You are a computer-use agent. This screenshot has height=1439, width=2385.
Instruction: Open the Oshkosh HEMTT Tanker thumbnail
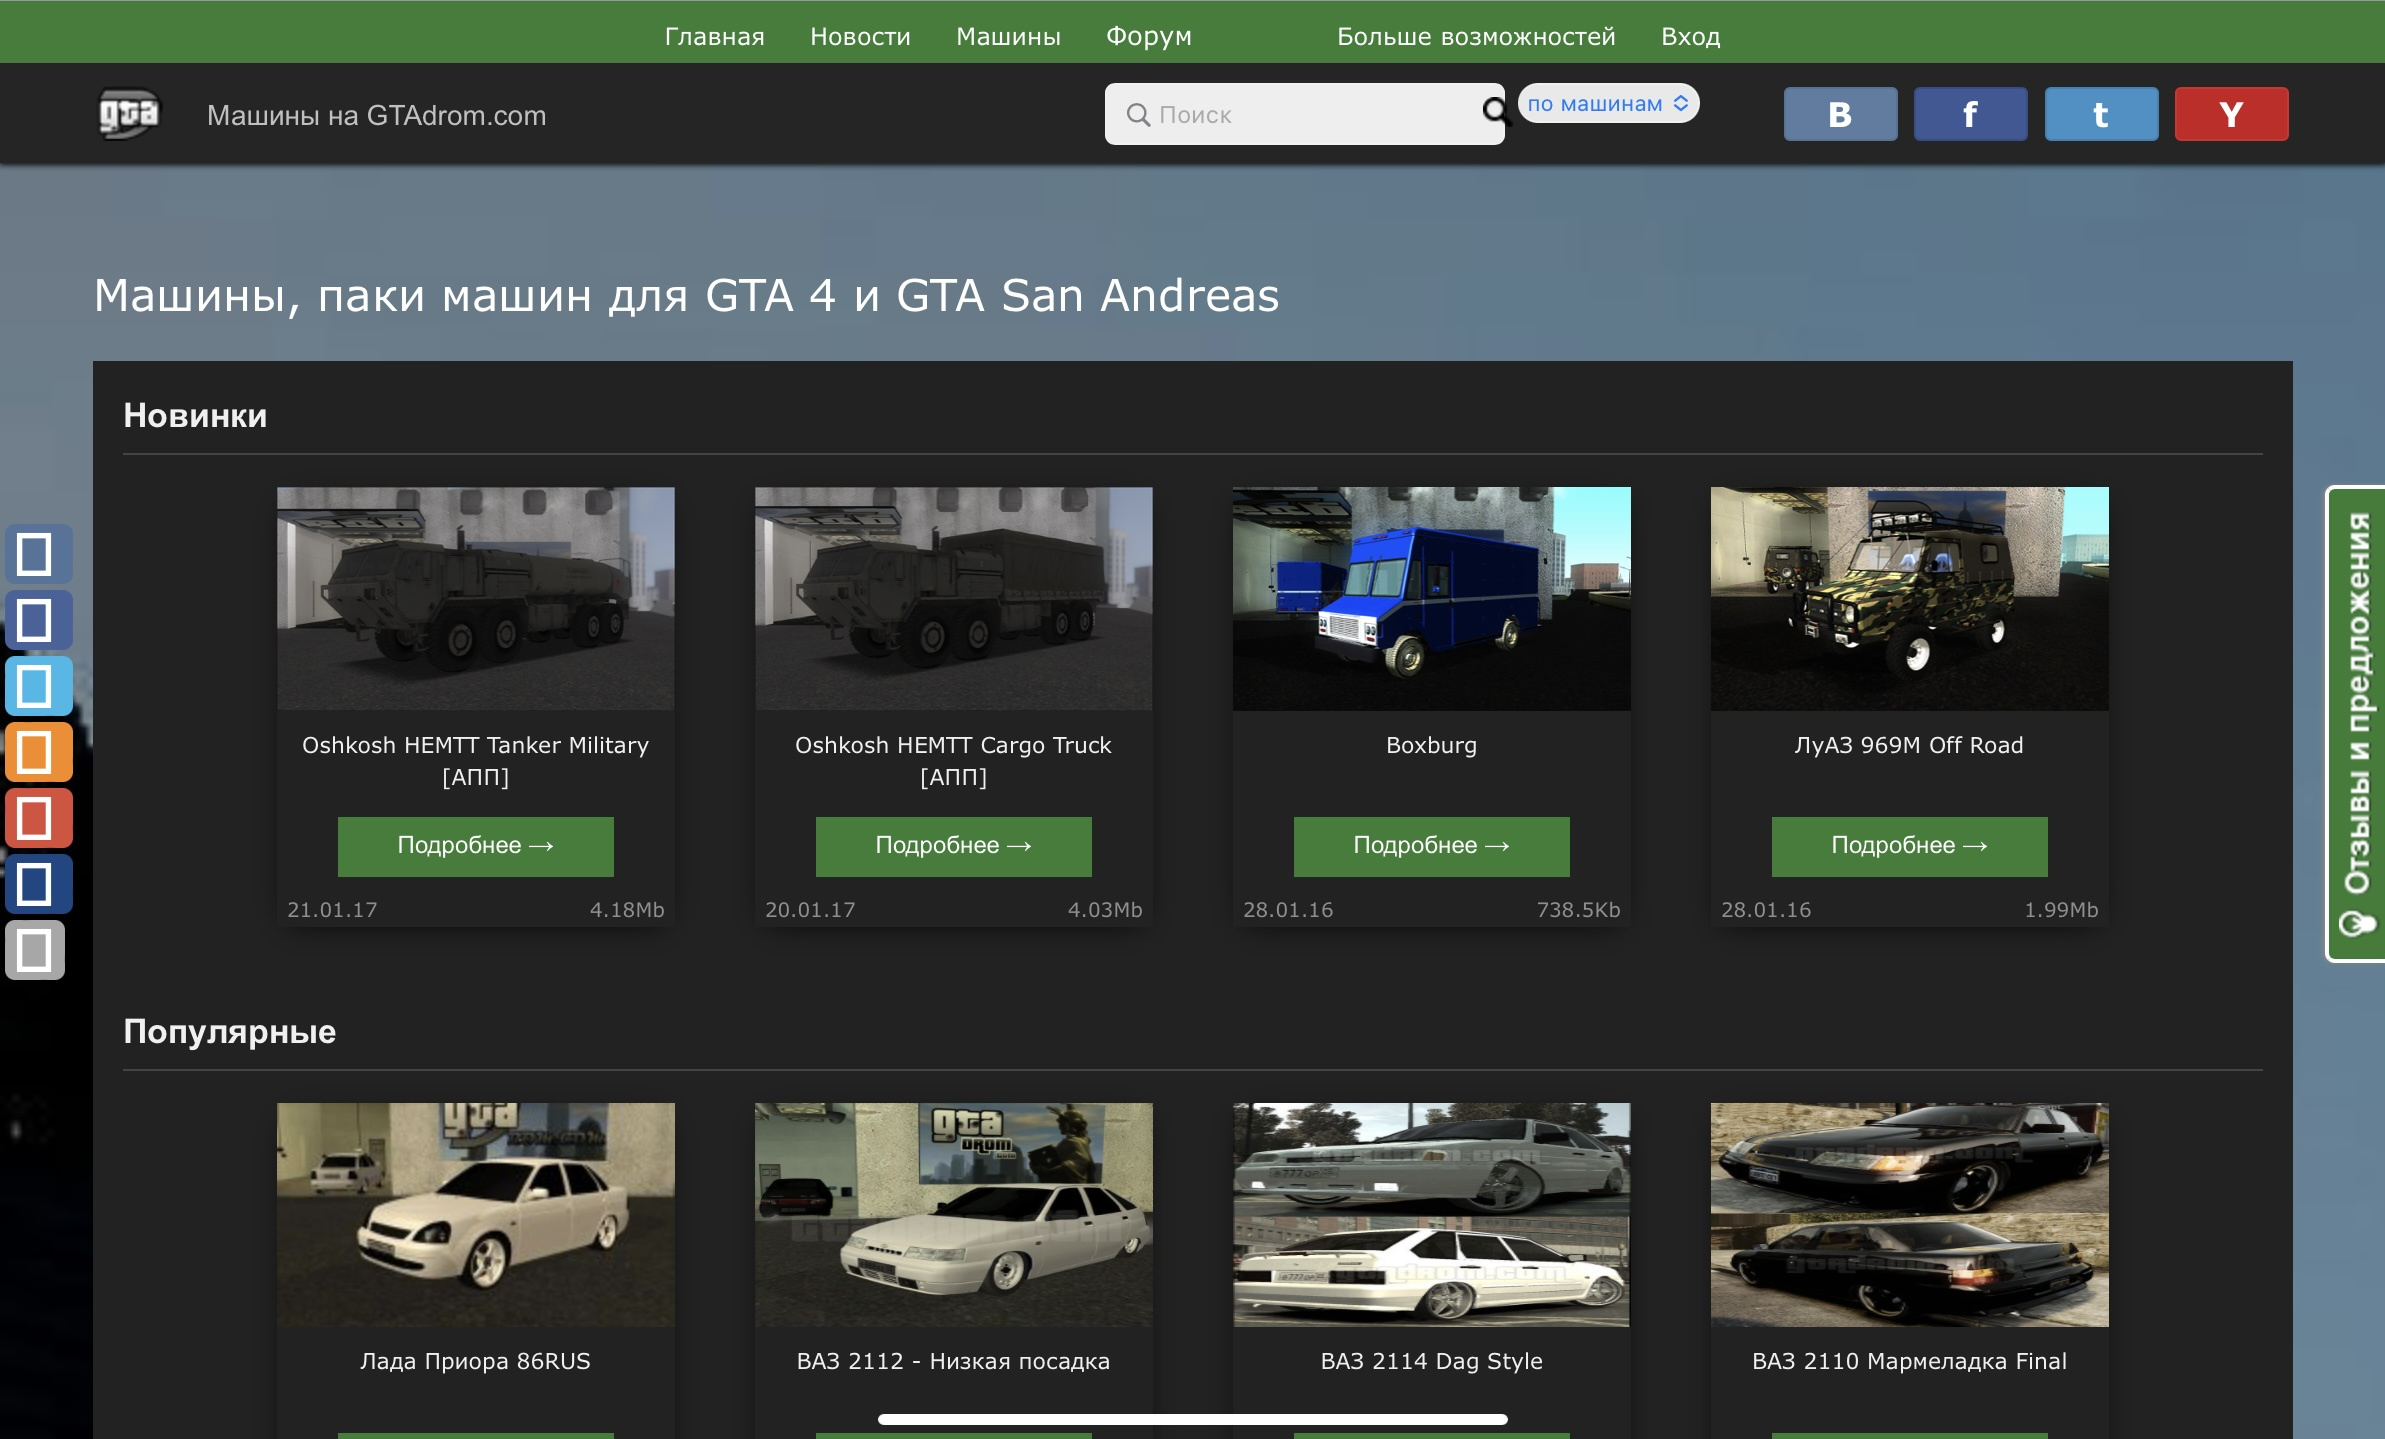click(475, 598)
